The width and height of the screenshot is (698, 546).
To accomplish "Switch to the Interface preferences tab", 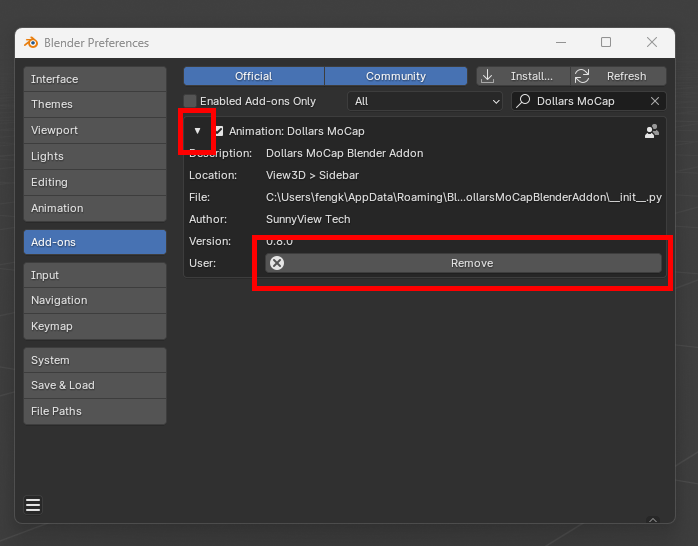I will tap(94, 79).
